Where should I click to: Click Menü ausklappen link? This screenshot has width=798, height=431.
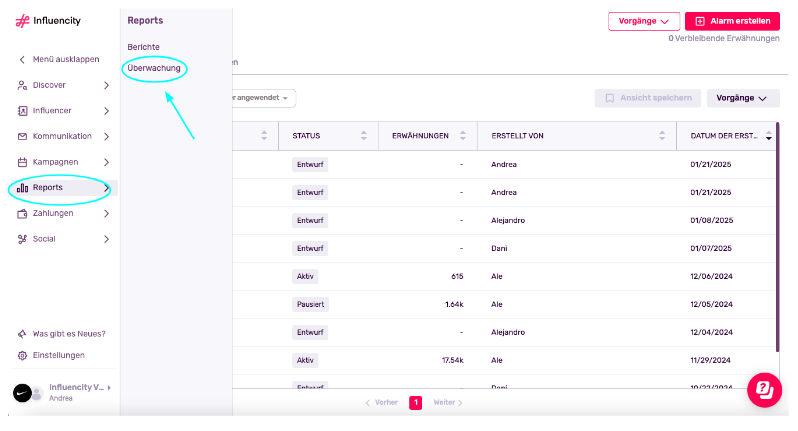point(66,59)
